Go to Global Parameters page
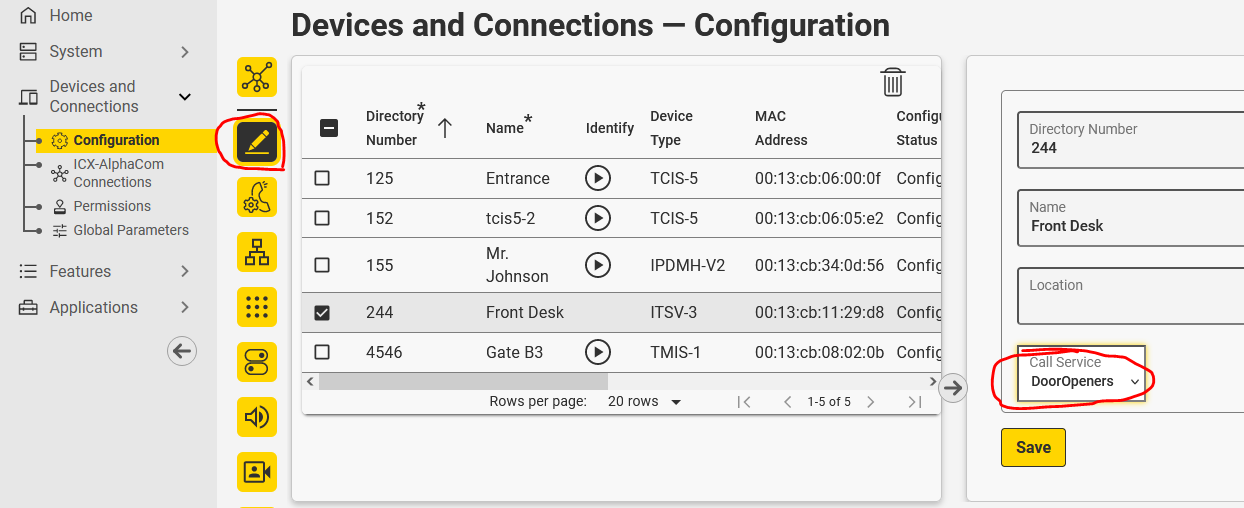The width and height of the screenshot is (1244, 508). click(x=131, y=230)
